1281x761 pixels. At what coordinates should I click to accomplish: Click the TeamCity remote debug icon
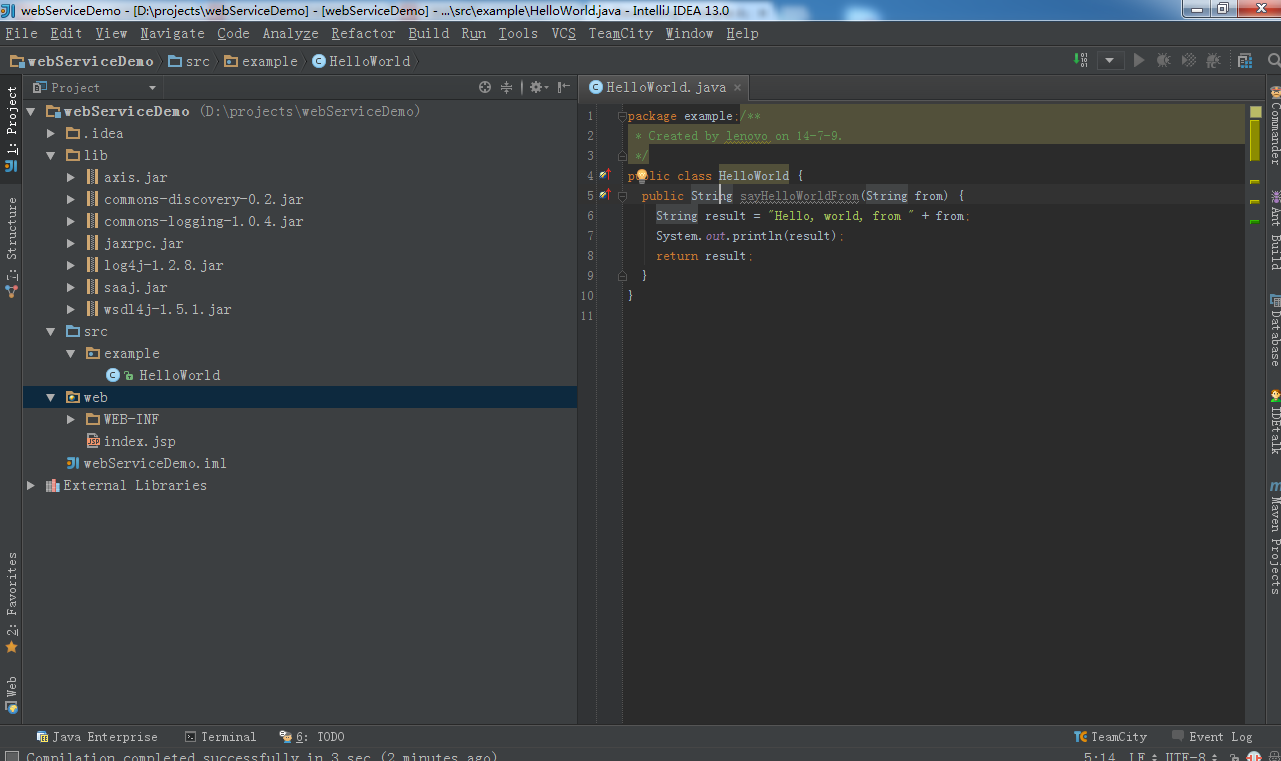coord(1213,60)
